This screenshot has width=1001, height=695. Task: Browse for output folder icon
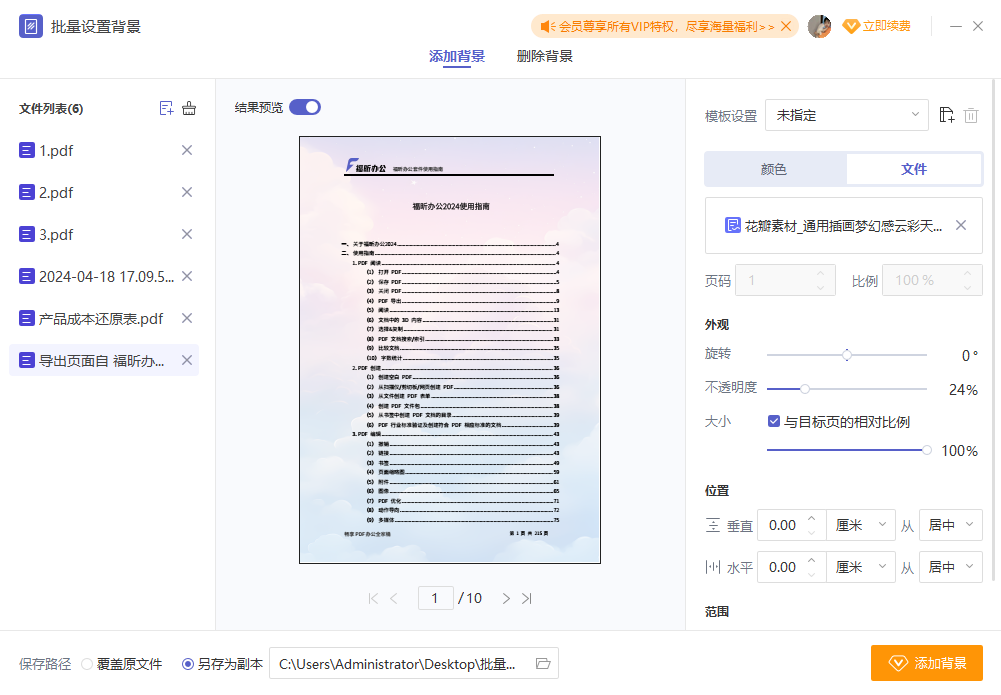[x=543, y=664]
